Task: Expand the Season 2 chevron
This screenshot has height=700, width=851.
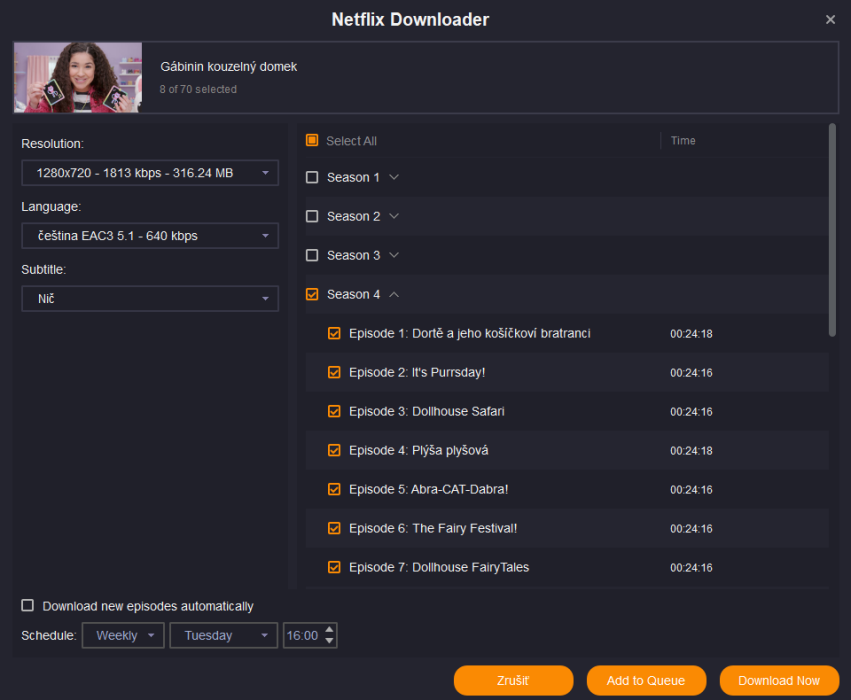Action: [394, 217]
